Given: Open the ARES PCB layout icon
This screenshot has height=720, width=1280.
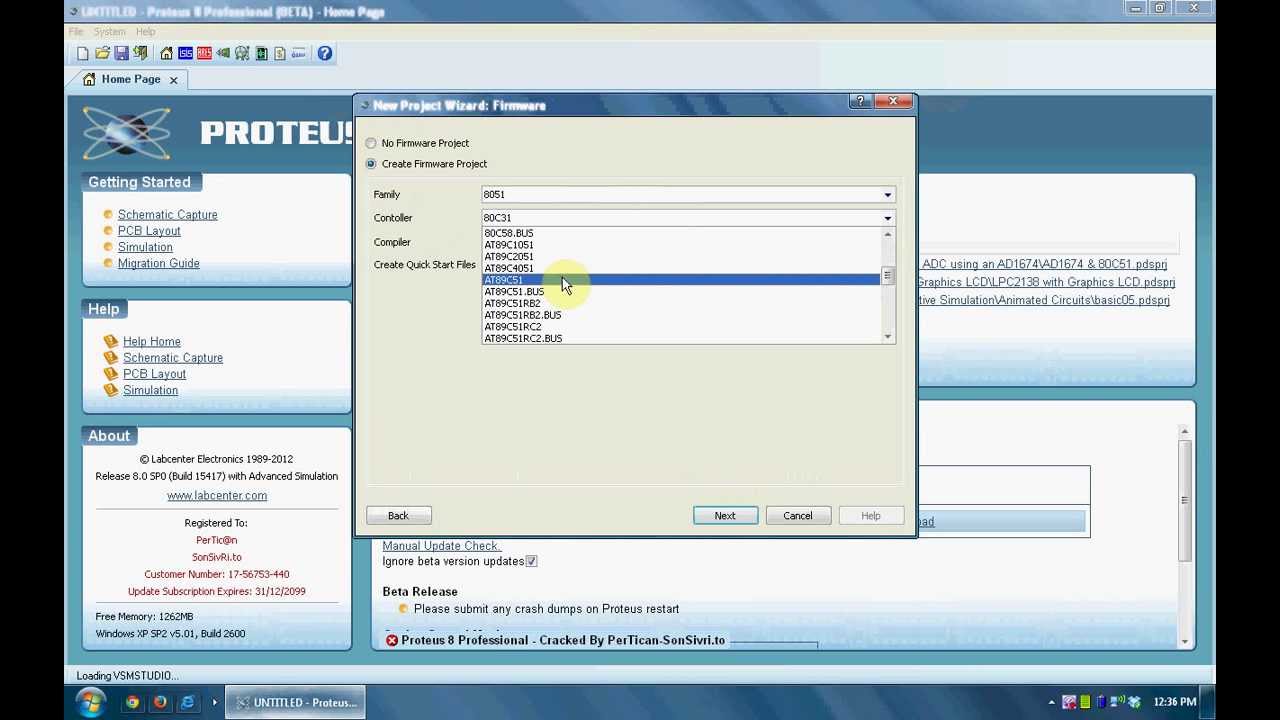Looking at the screenshot, I should click(204, 53).
